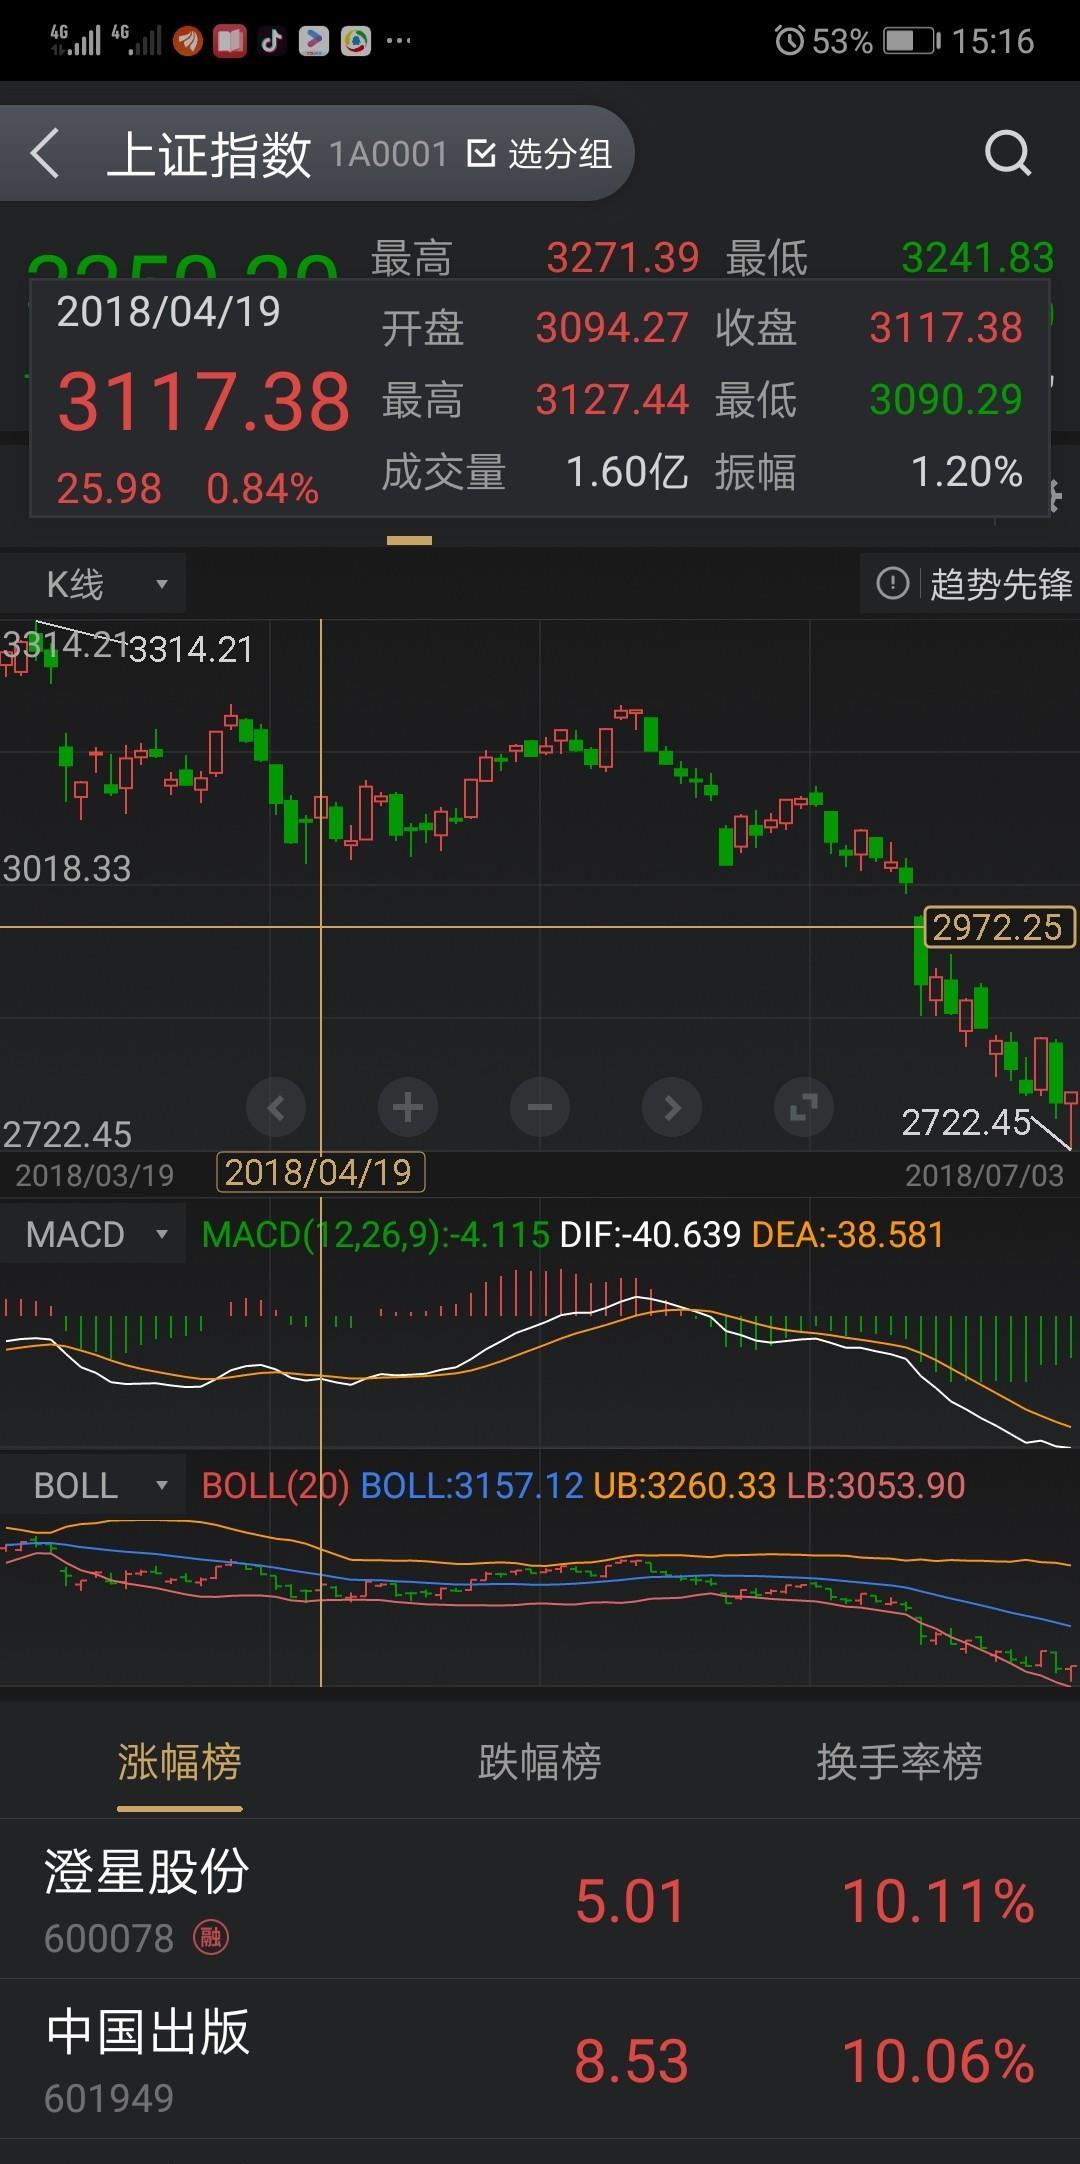Zoom out the K-line chart with minus button
The image size is (1080, 2164).
[540, 1107]
